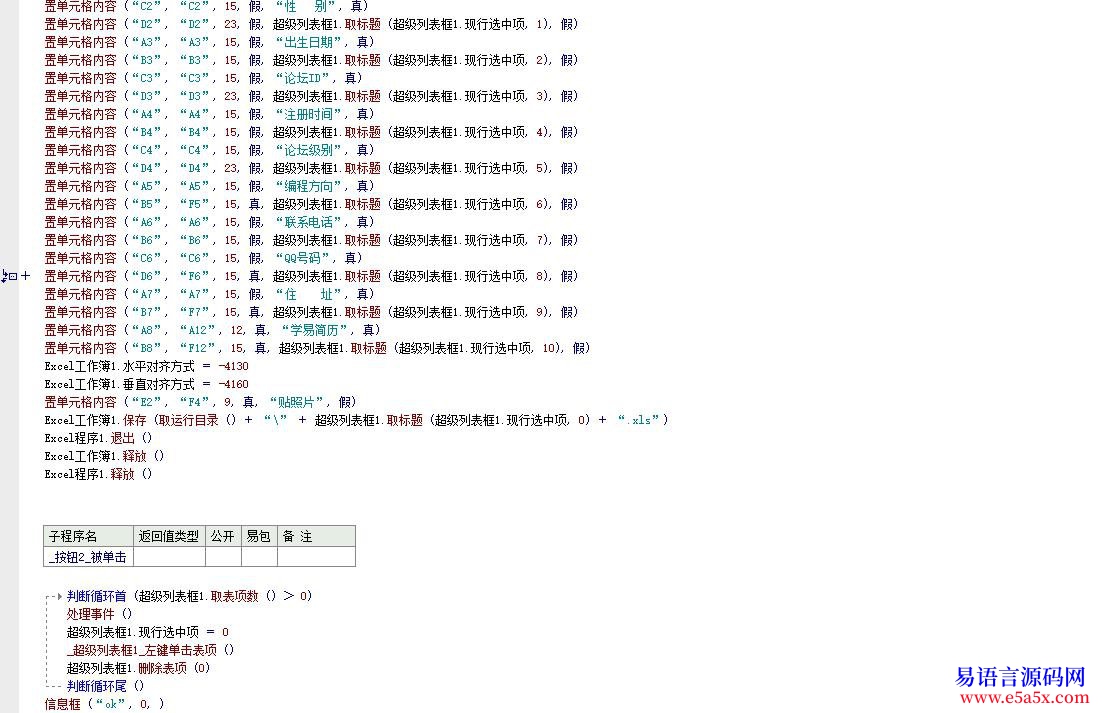This screenshot has width=1114, height=713.
Task: Click the Excel工作簿1.保存 code line
Action: [356, 420]
